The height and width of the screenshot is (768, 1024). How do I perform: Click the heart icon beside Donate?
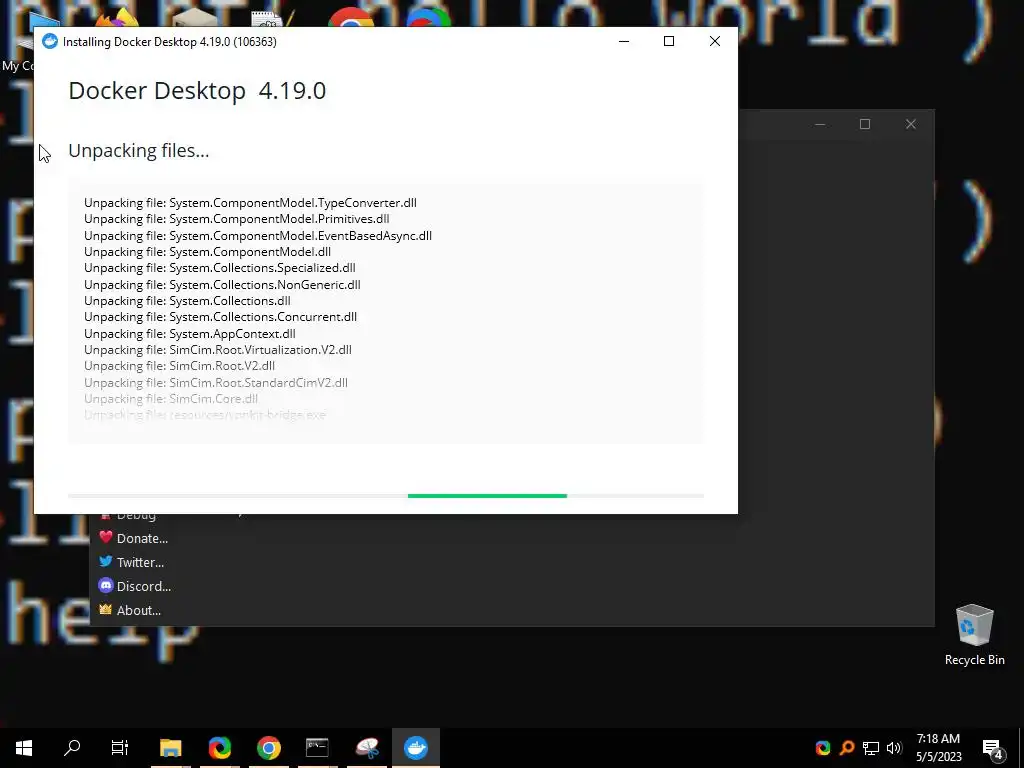tap(106, 537)
